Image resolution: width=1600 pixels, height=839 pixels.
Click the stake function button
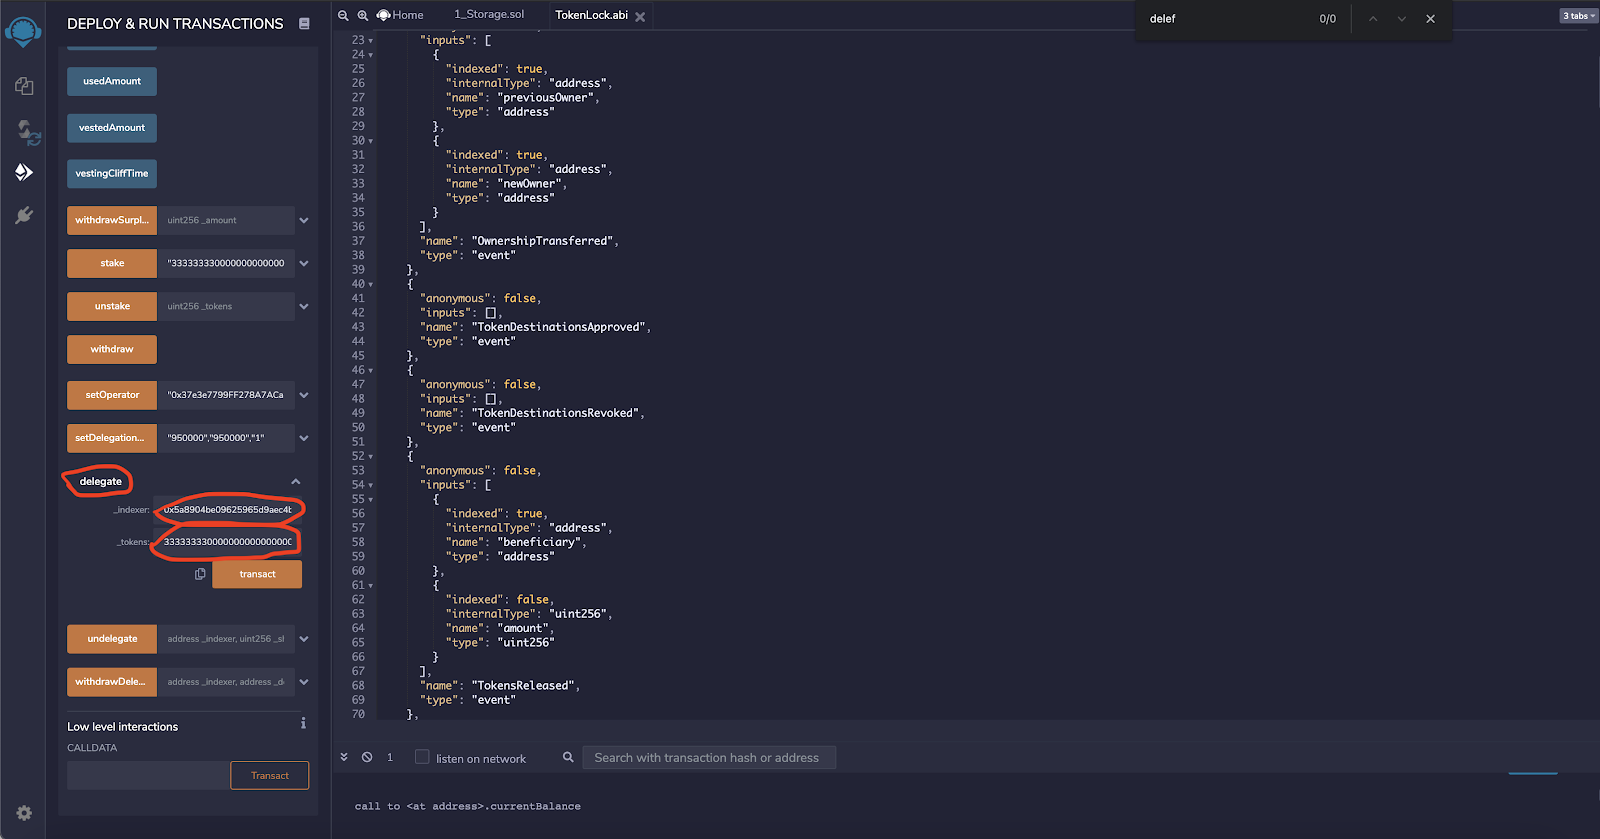point(112,263)
